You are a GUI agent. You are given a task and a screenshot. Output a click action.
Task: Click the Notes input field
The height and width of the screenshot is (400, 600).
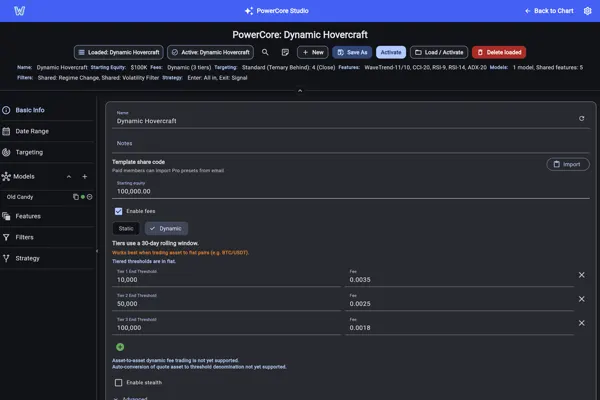[x=351, y=143]
